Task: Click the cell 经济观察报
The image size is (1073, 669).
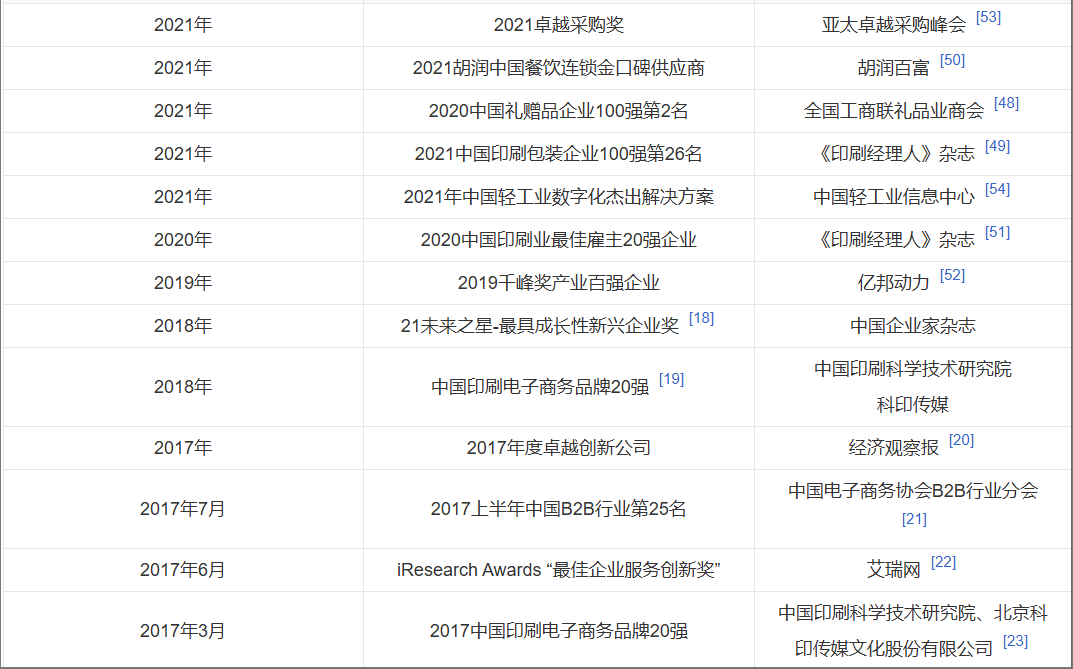Action: coord(913,448)
